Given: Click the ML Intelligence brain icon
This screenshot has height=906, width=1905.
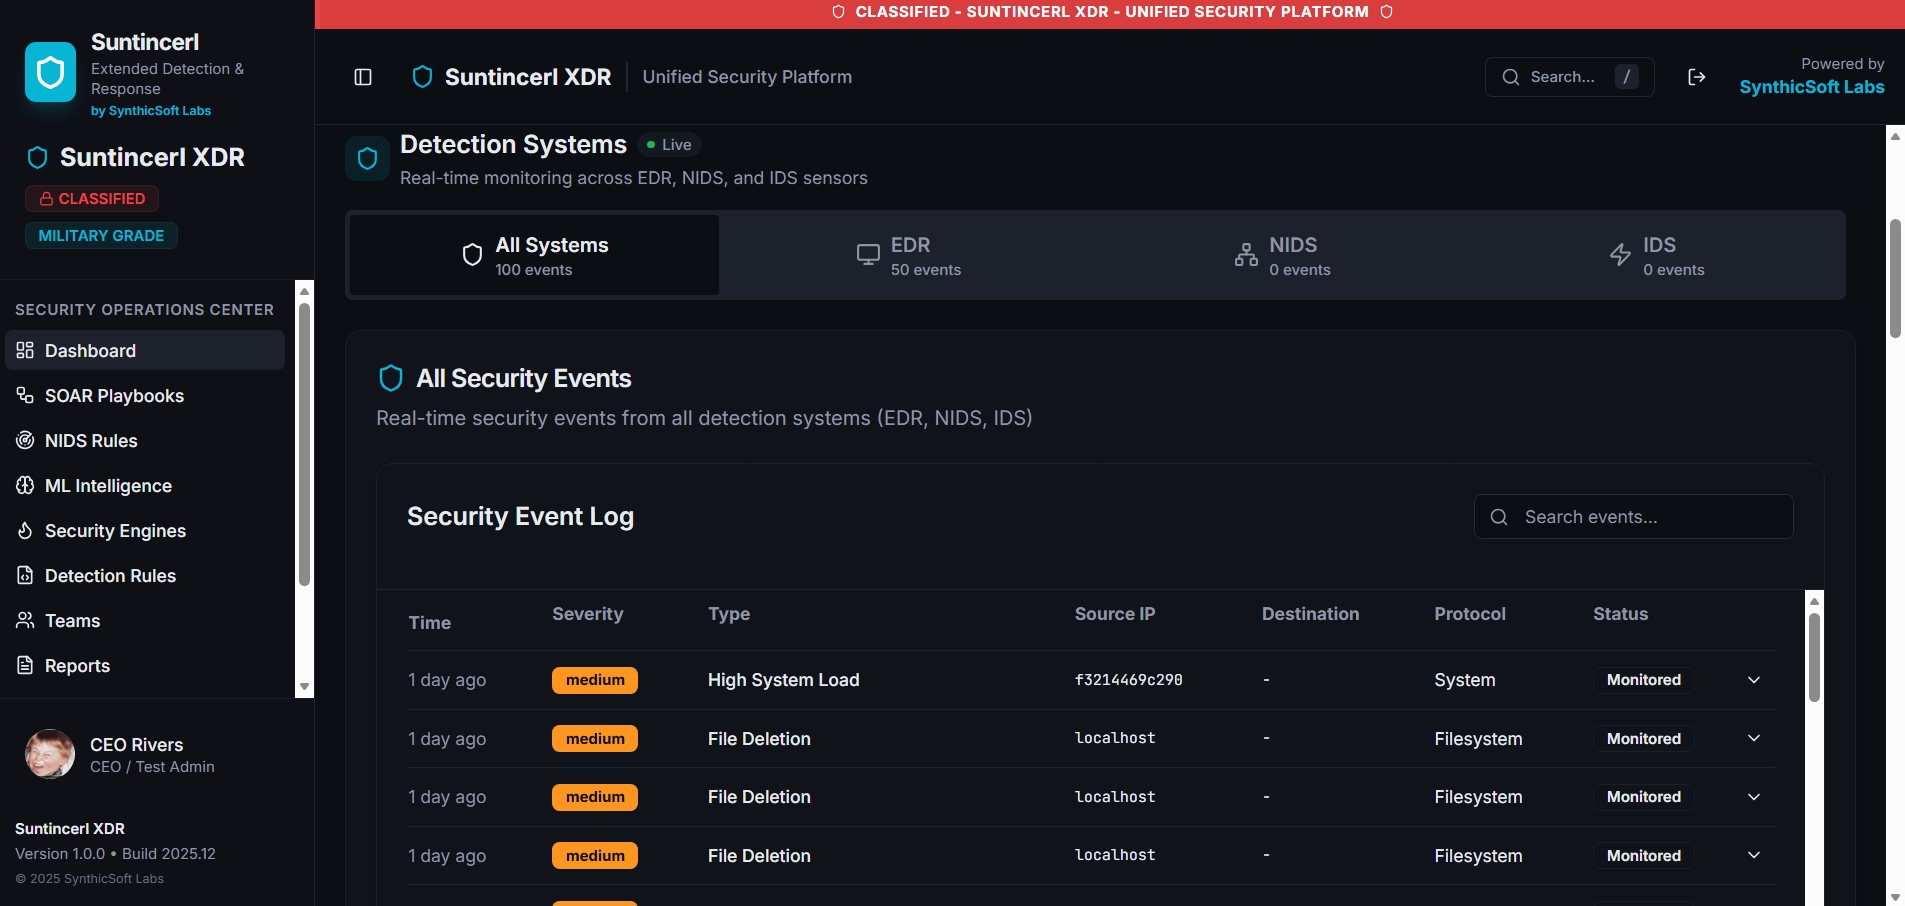Looking at the screenshot, I should (x=24, y=485).
